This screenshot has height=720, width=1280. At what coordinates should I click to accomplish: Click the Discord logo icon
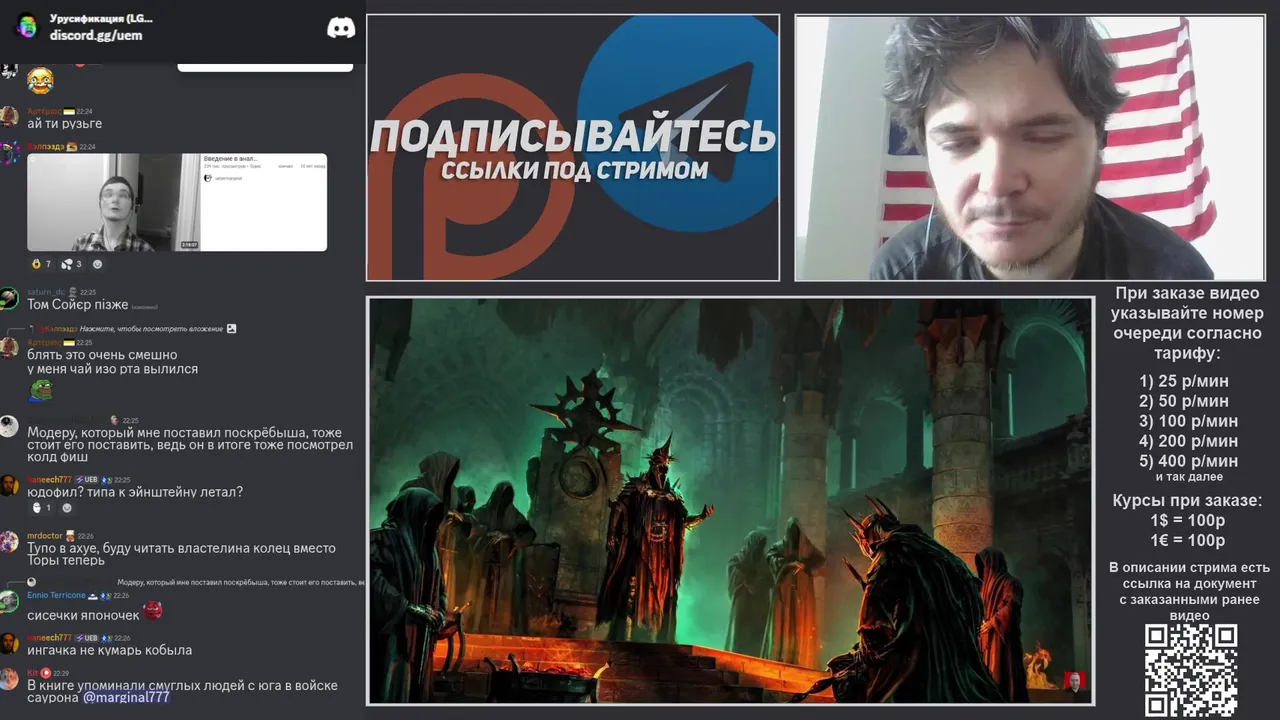point(341,28)
